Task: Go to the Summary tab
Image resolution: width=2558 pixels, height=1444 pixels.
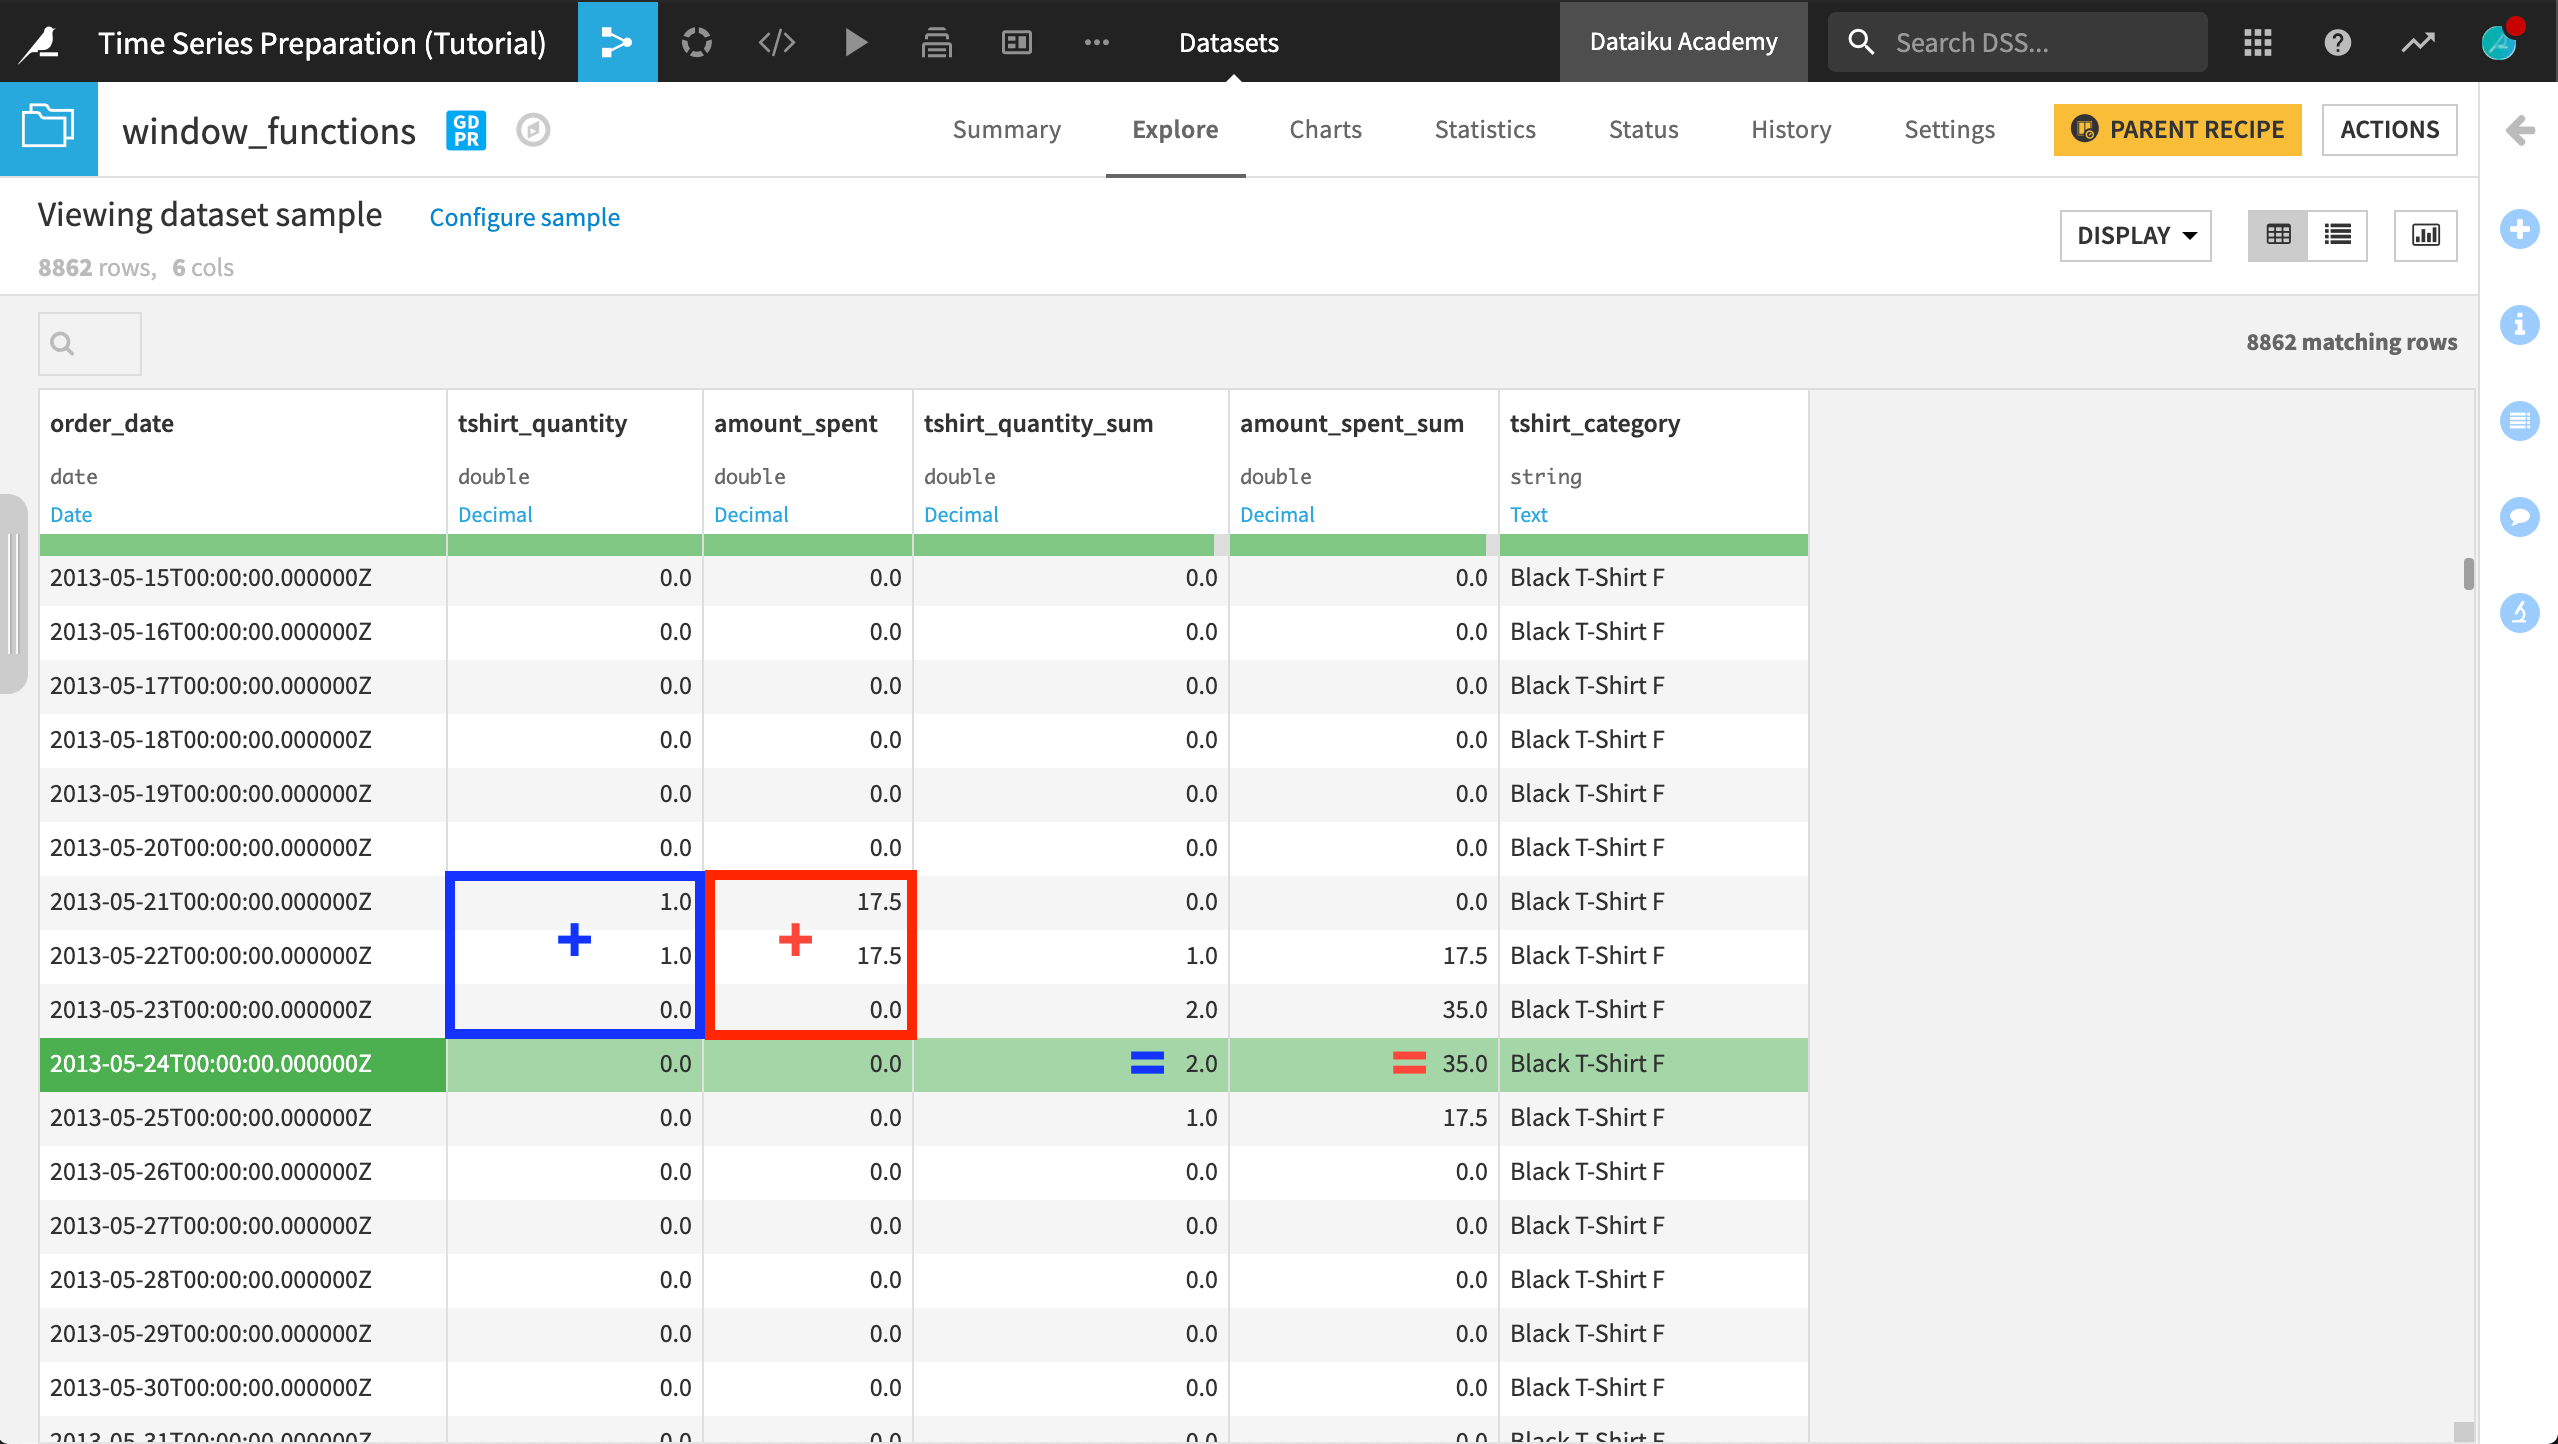Action: (1006, 129)
